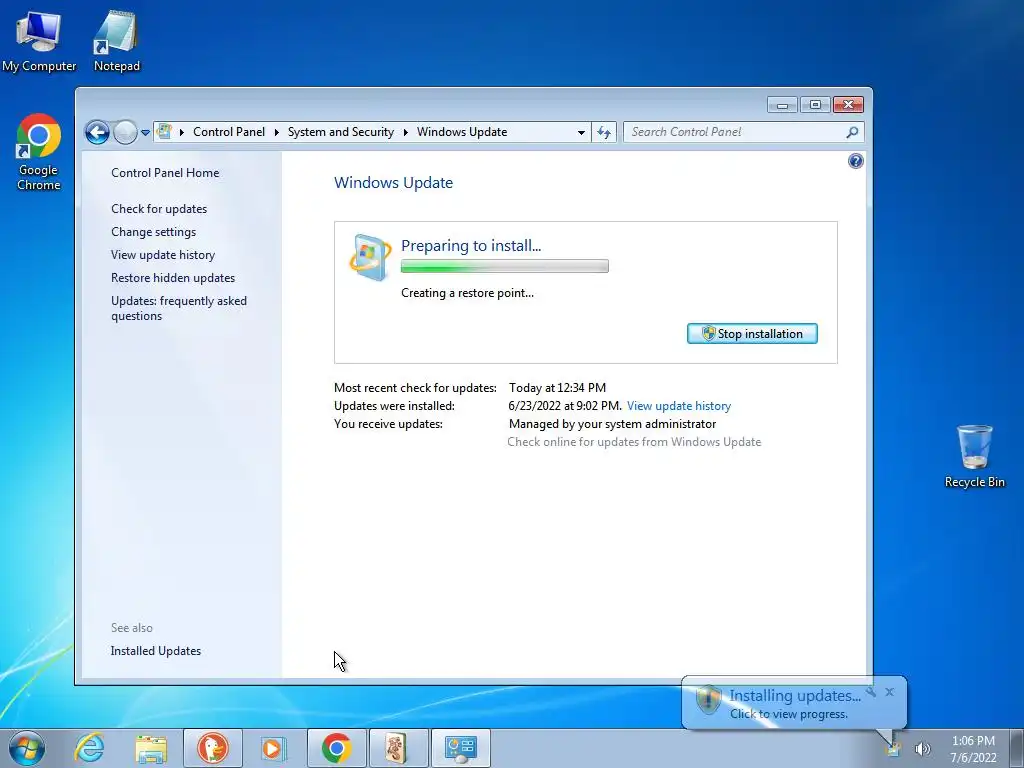Click Check for updates in sidebar
This screenshot has width=1024, height=768.
click(x=159, y=209)
